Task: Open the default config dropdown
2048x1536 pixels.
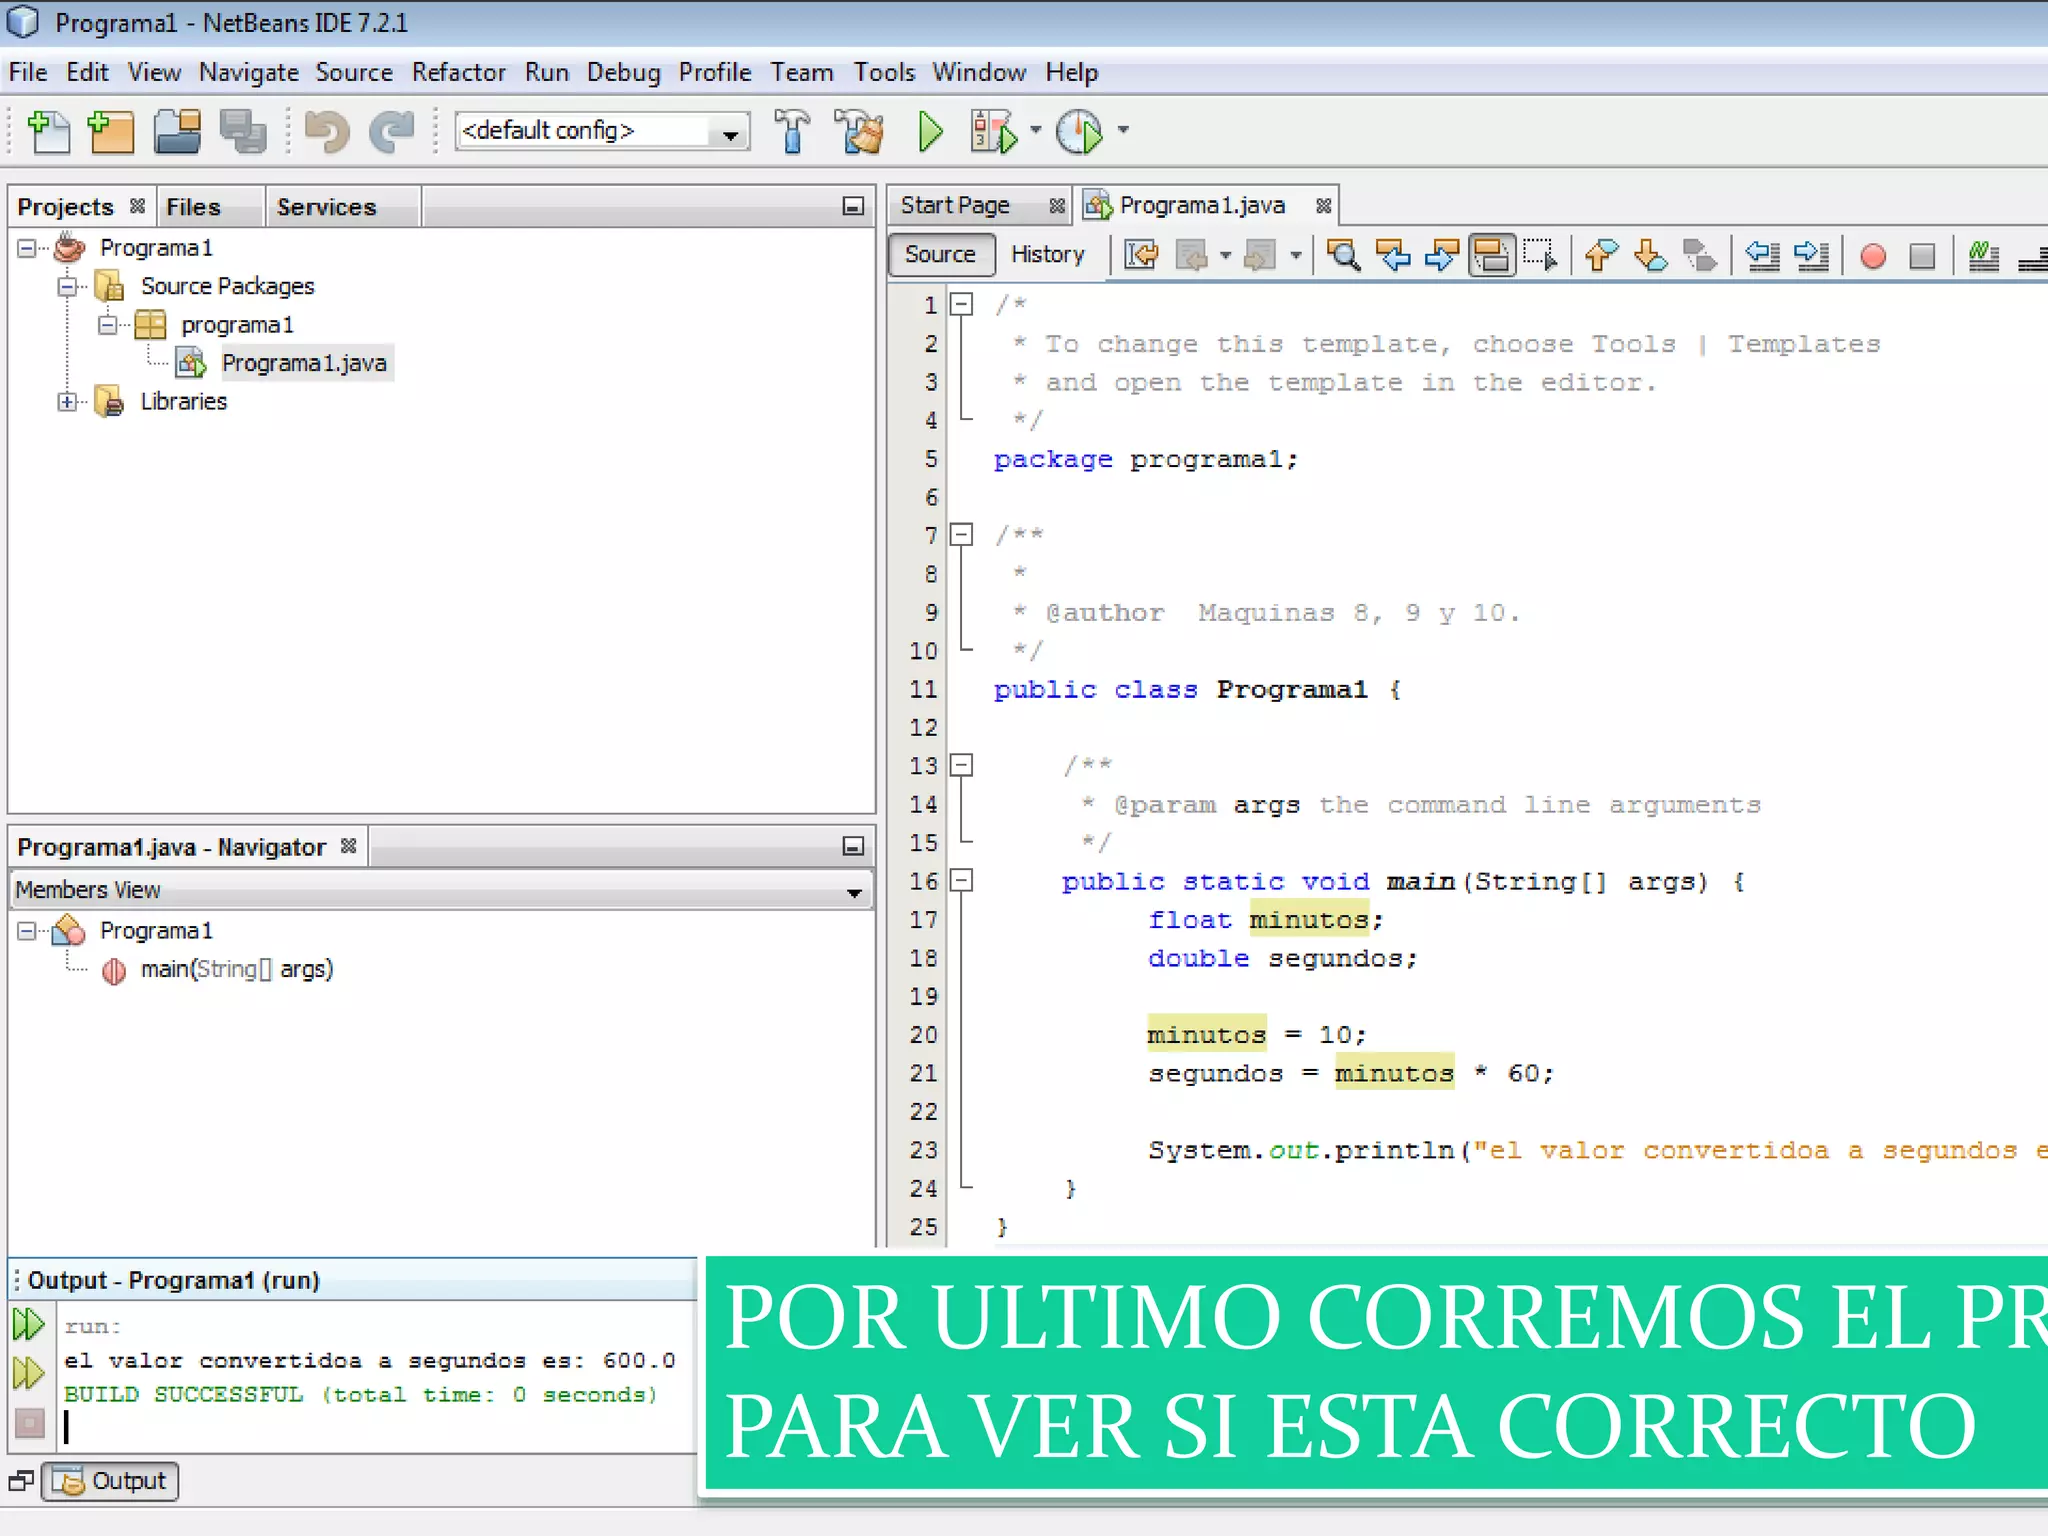Action: [731, 132]
